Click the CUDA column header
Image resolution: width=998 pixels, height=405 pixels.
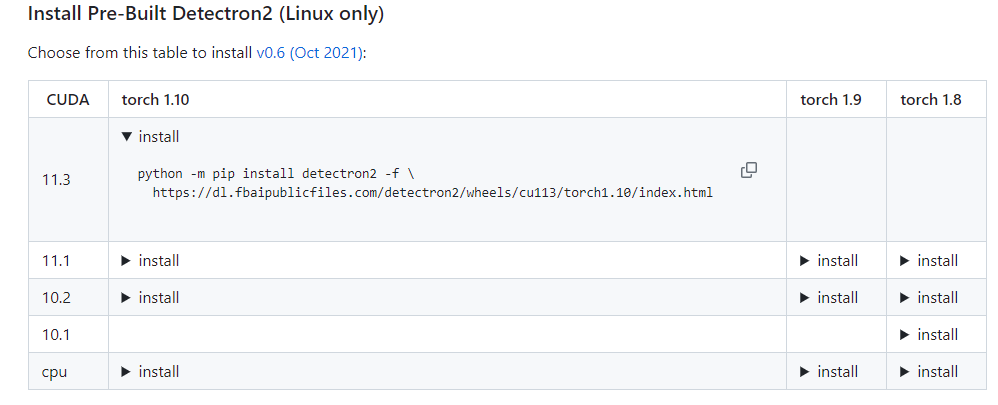click(68, 99)
